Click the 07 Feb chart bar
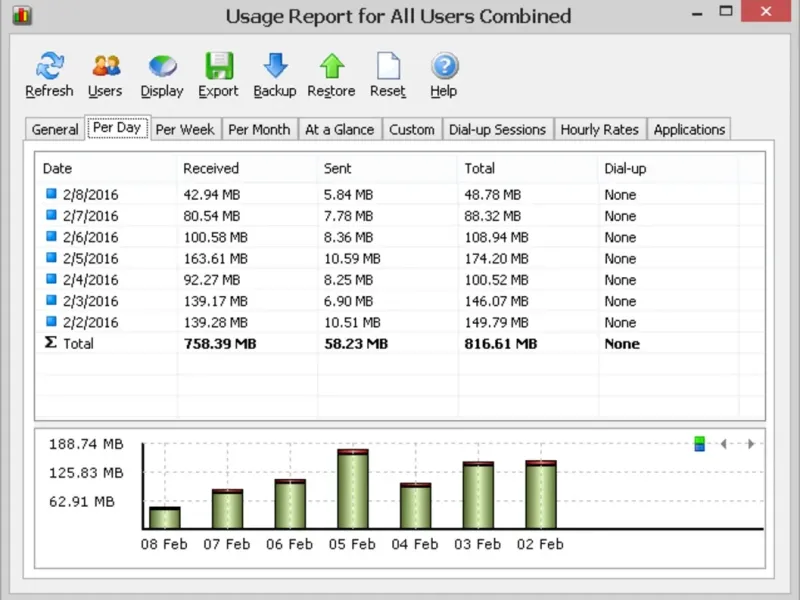Screen dimensions: 800x600 point(228,509)
